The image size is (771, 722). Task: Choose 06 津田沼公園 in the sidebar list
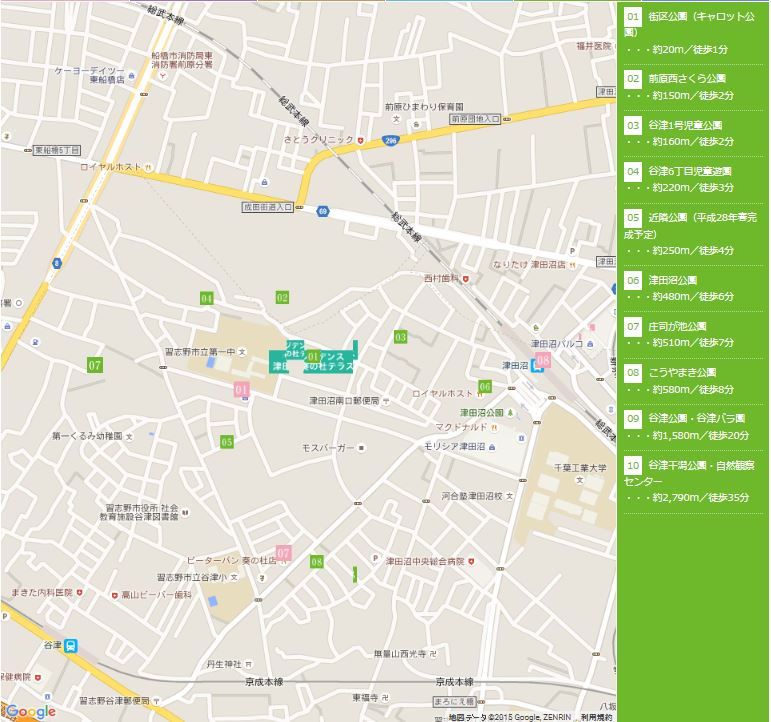(672, 280)
